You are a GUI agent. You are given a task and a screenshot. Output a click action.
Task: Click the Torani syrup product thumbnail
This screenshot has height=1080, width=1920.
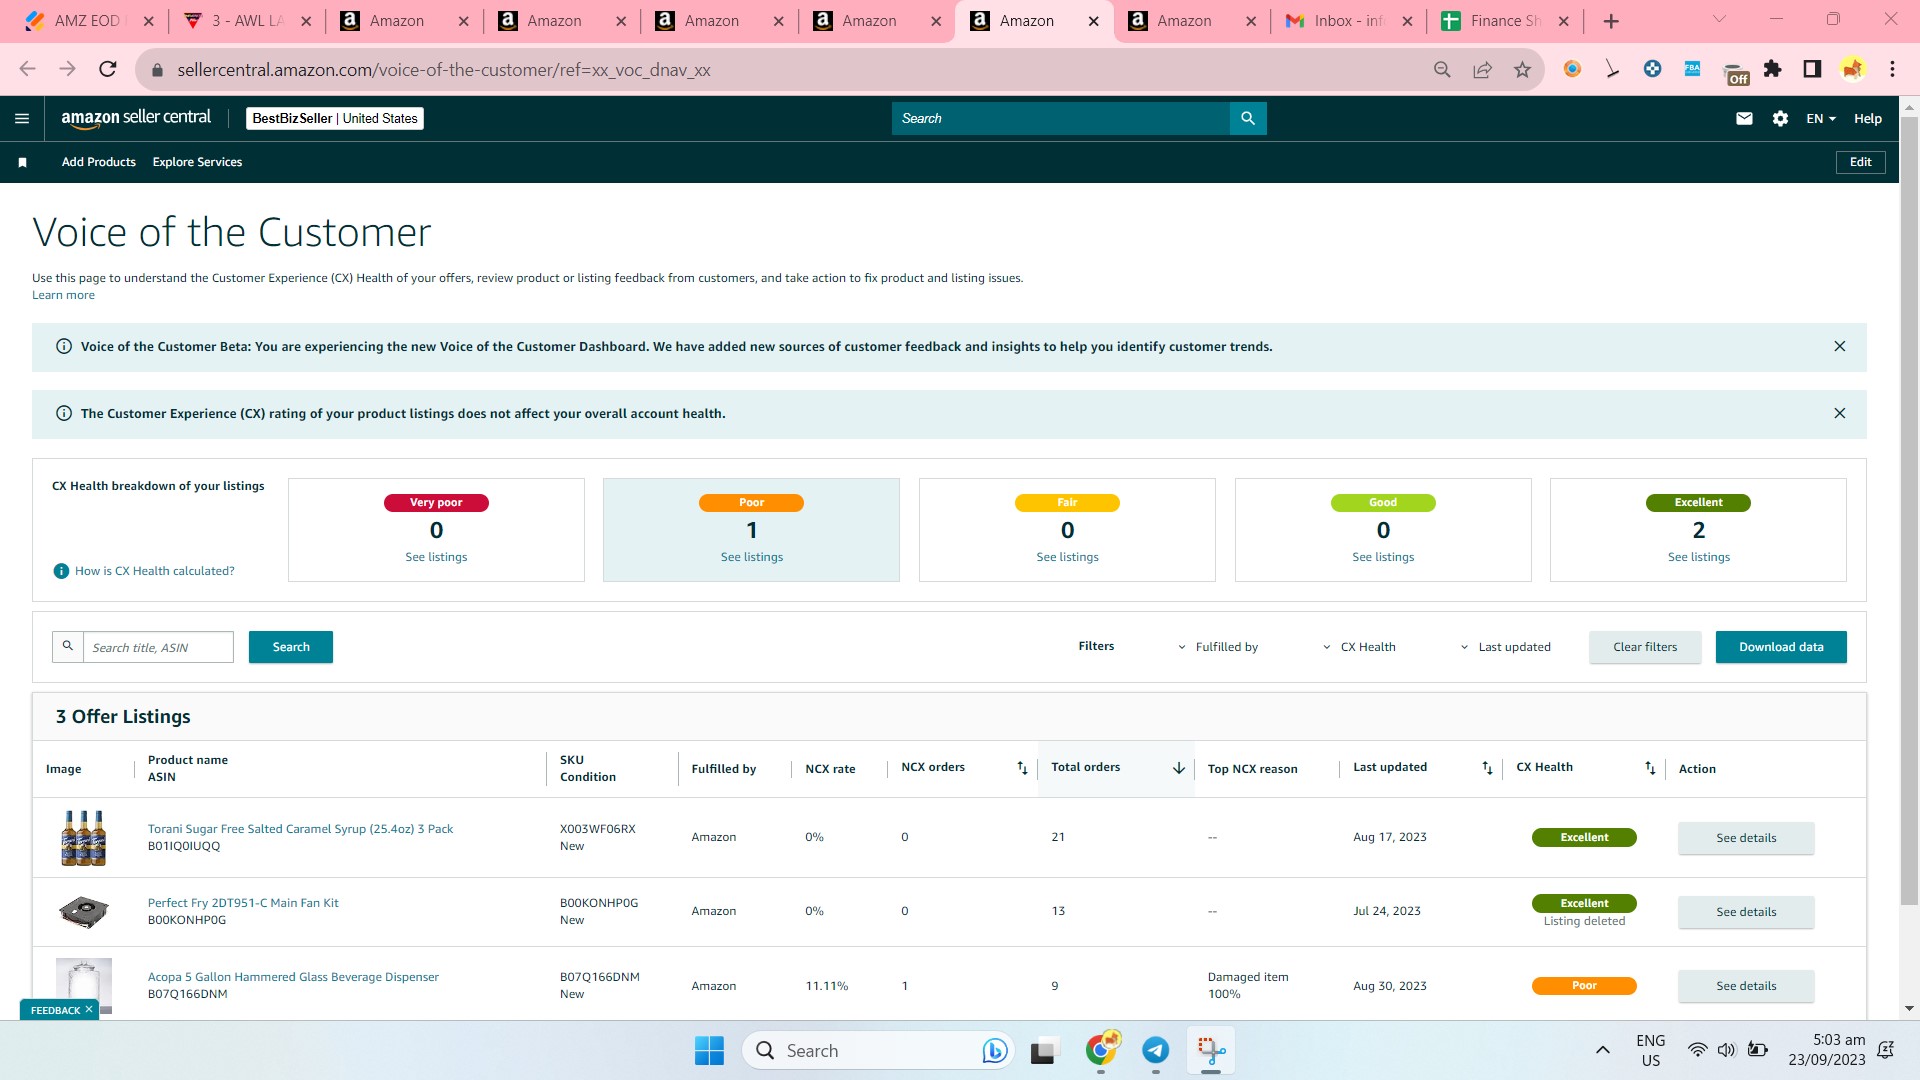(84, 838)
